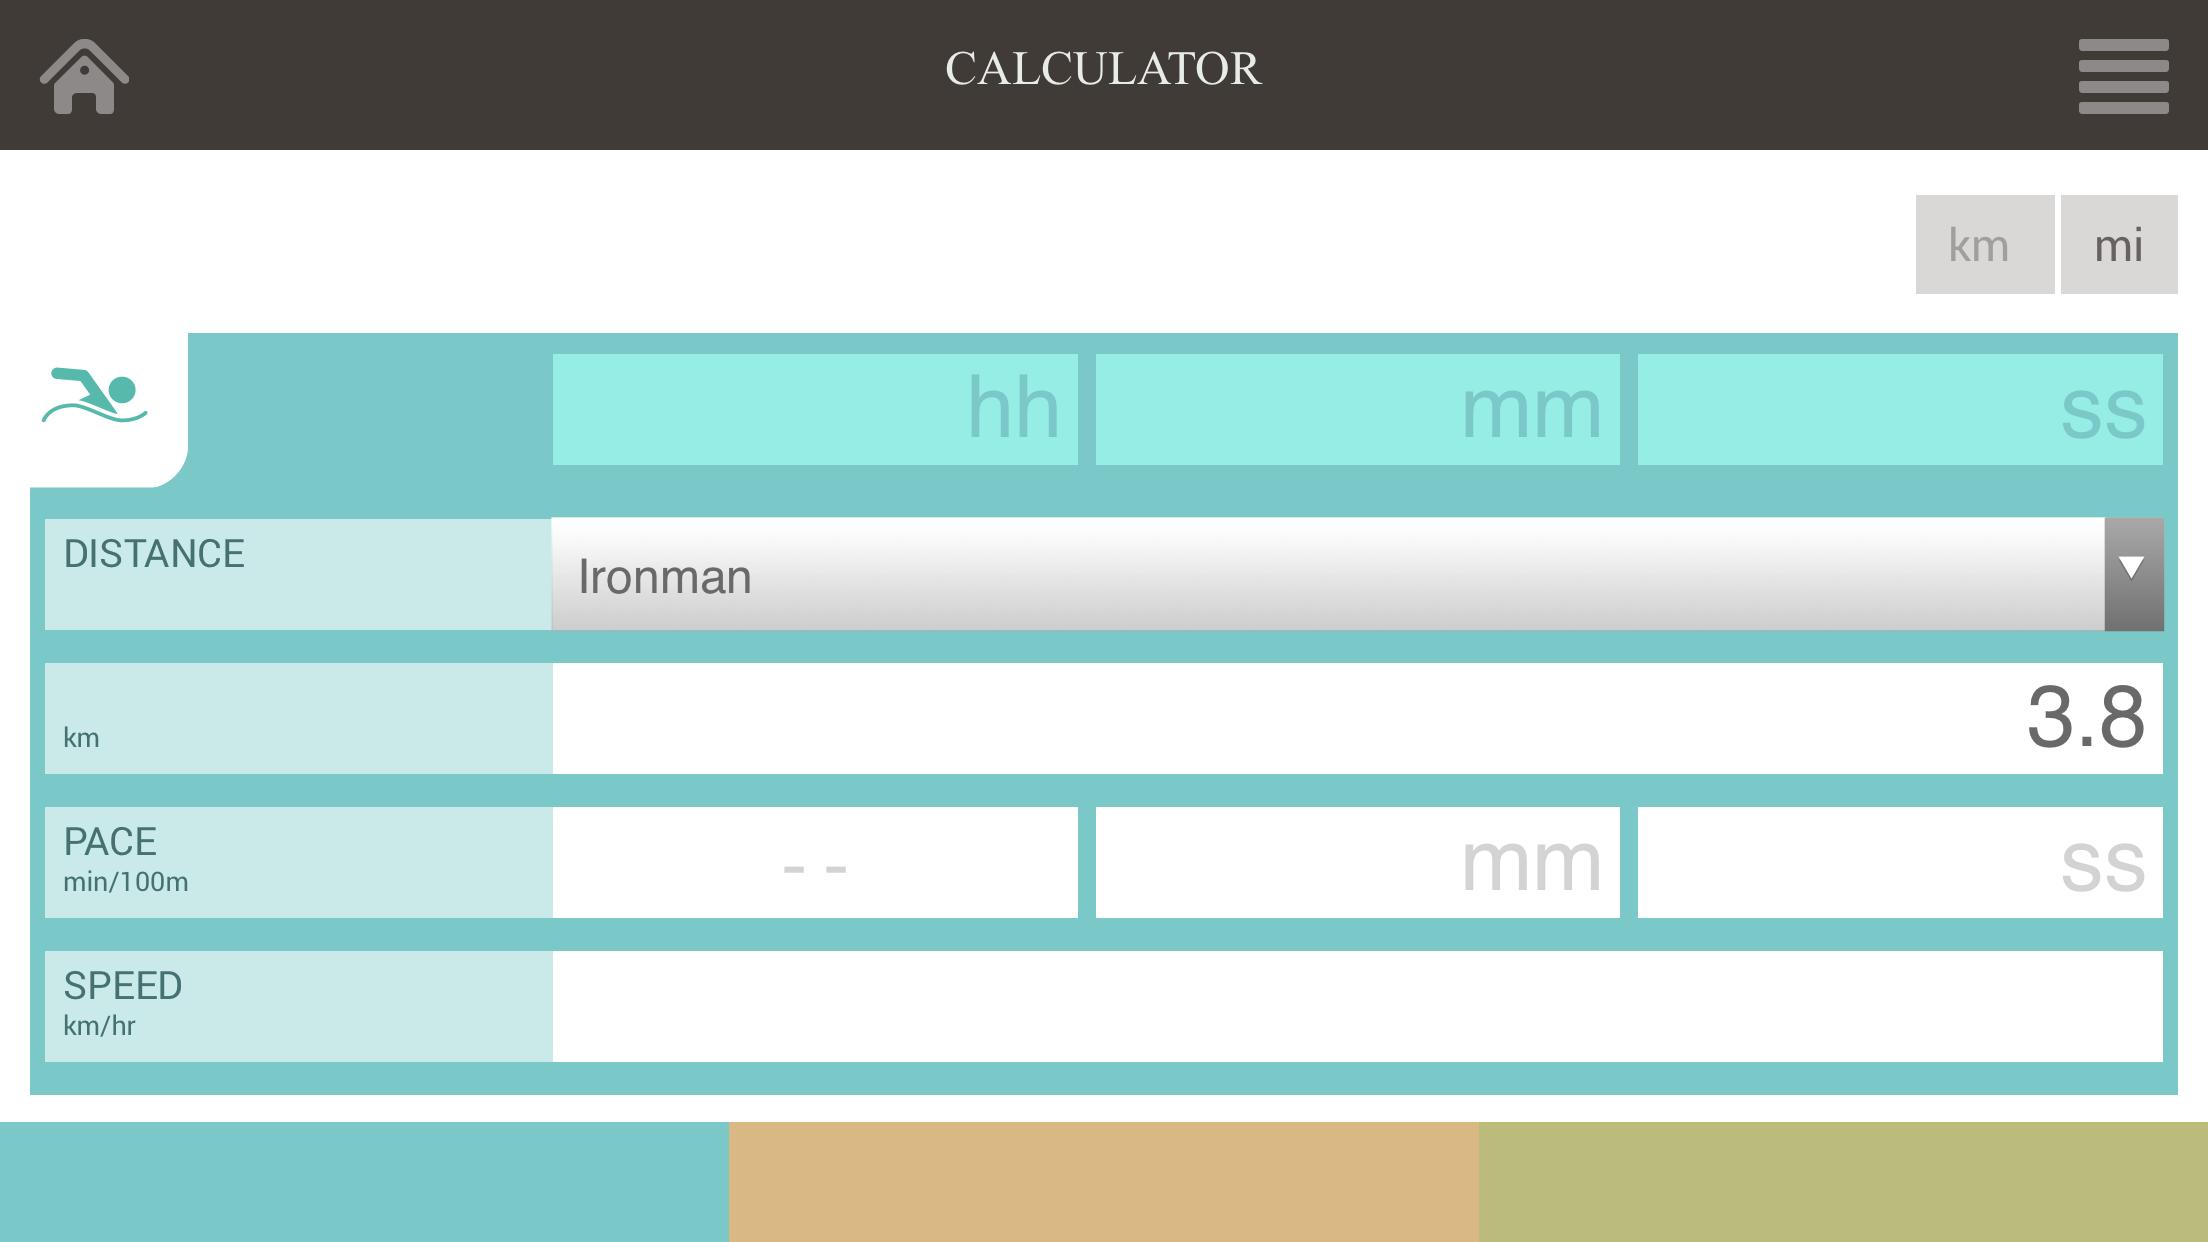Switch to kilometers unit toggle
The image size is (2208, 1242).
pyautogui.click(x=1979, y=244)
